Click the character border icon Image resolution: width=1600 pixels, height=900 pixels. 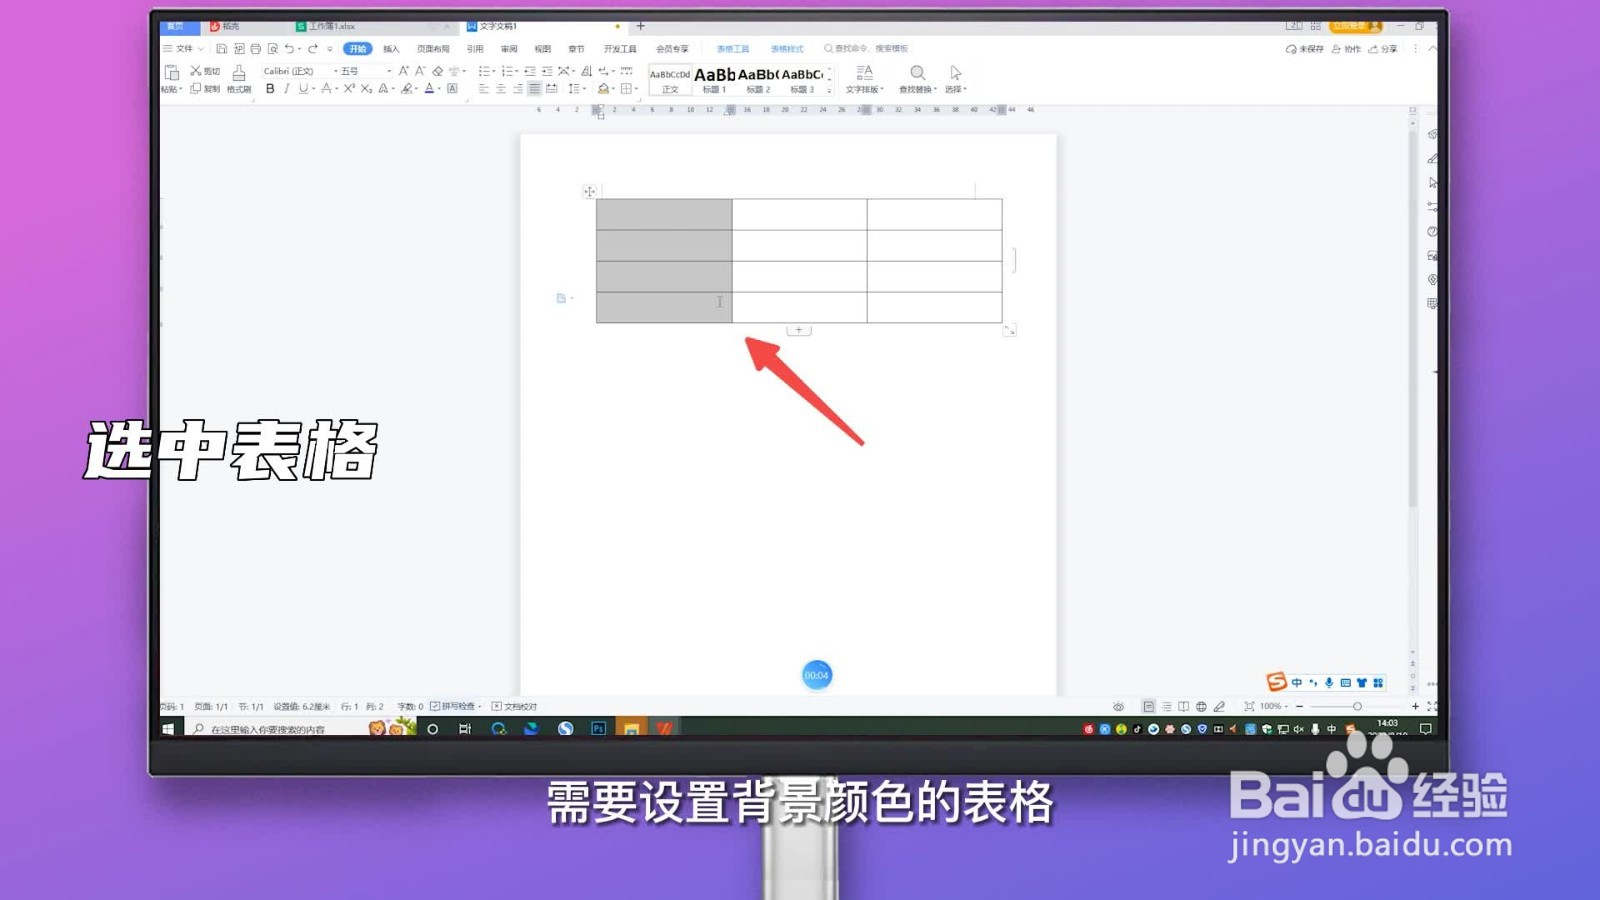coord(452,89)
